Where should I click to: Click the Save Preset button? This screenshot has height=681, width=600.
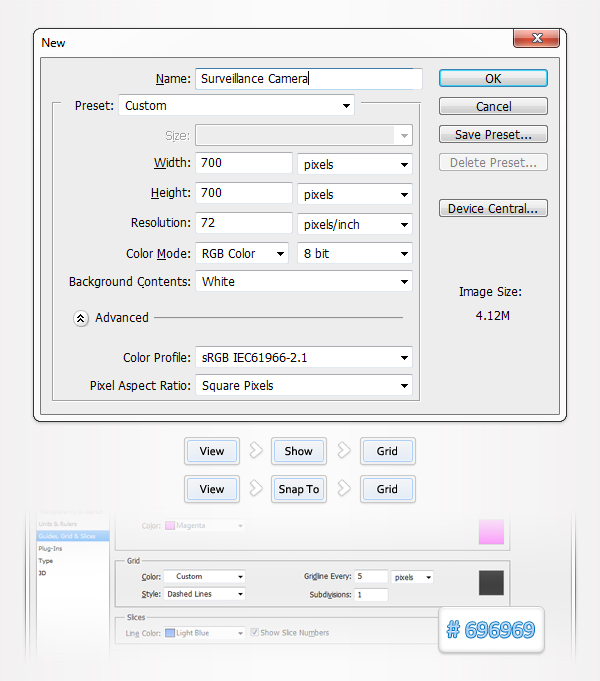pos(492,135)
